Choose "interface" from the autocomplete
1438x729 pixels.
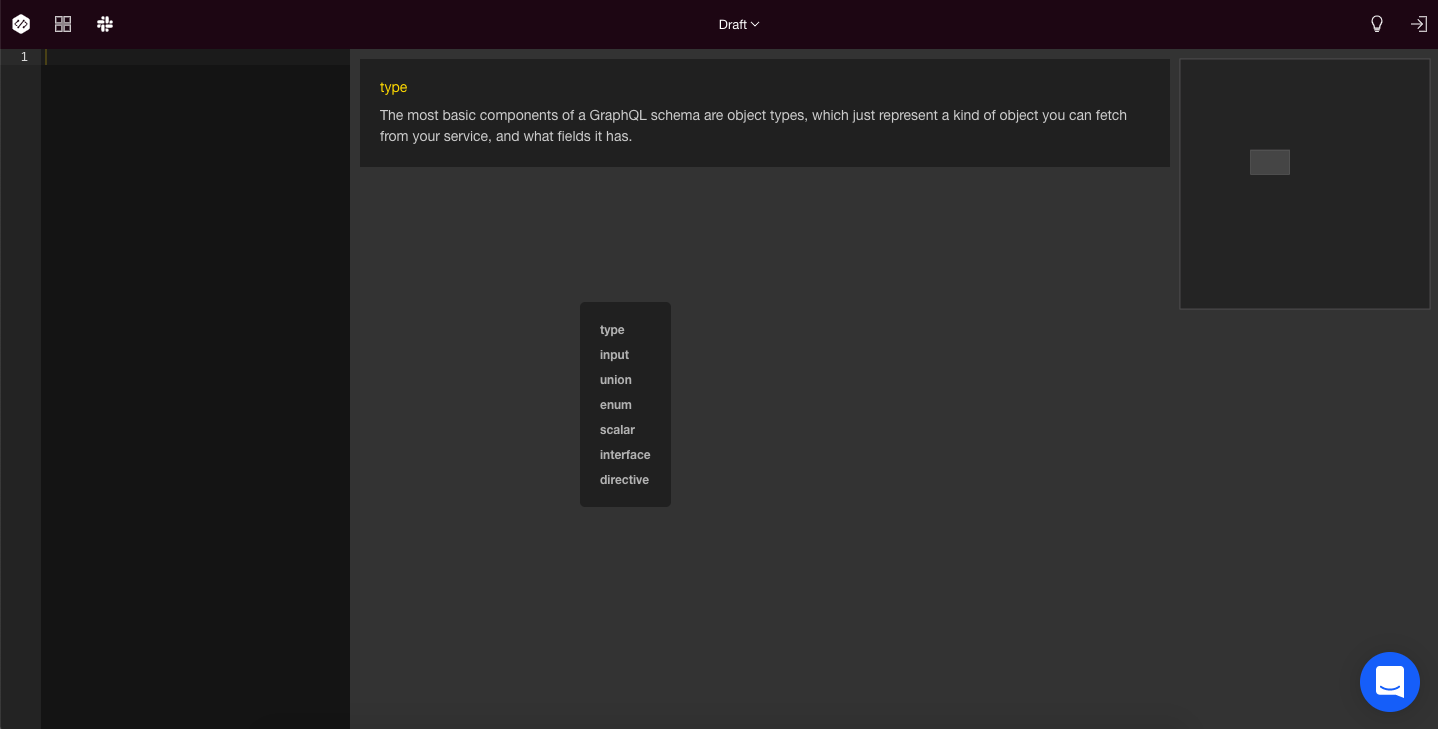pos(625,455)
